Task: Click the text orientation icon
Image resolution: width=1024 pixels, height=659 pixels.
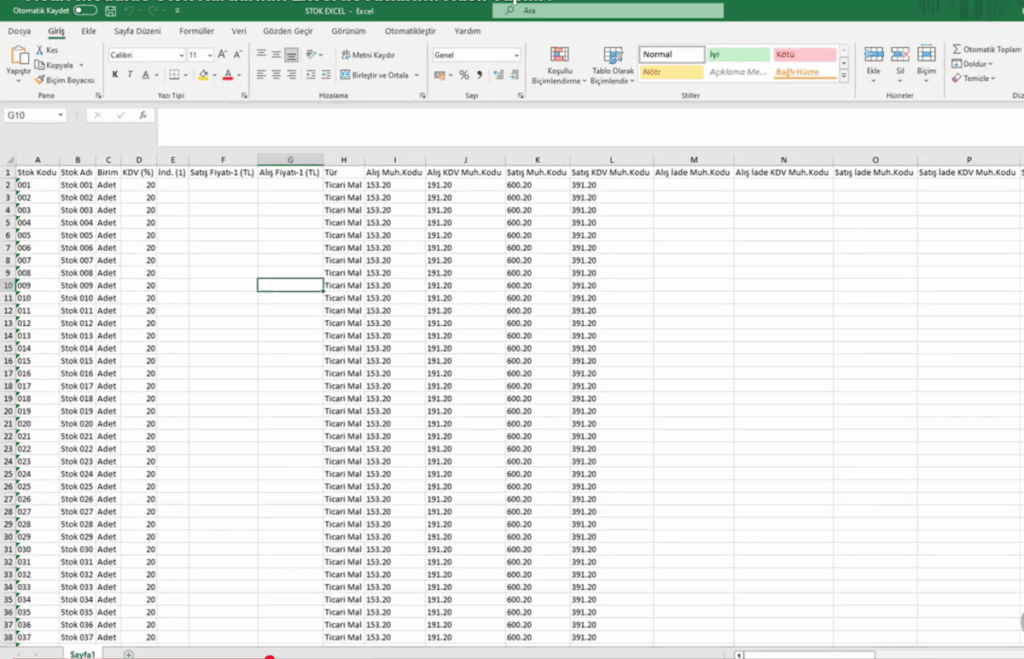Action: [x=311, y=55]
